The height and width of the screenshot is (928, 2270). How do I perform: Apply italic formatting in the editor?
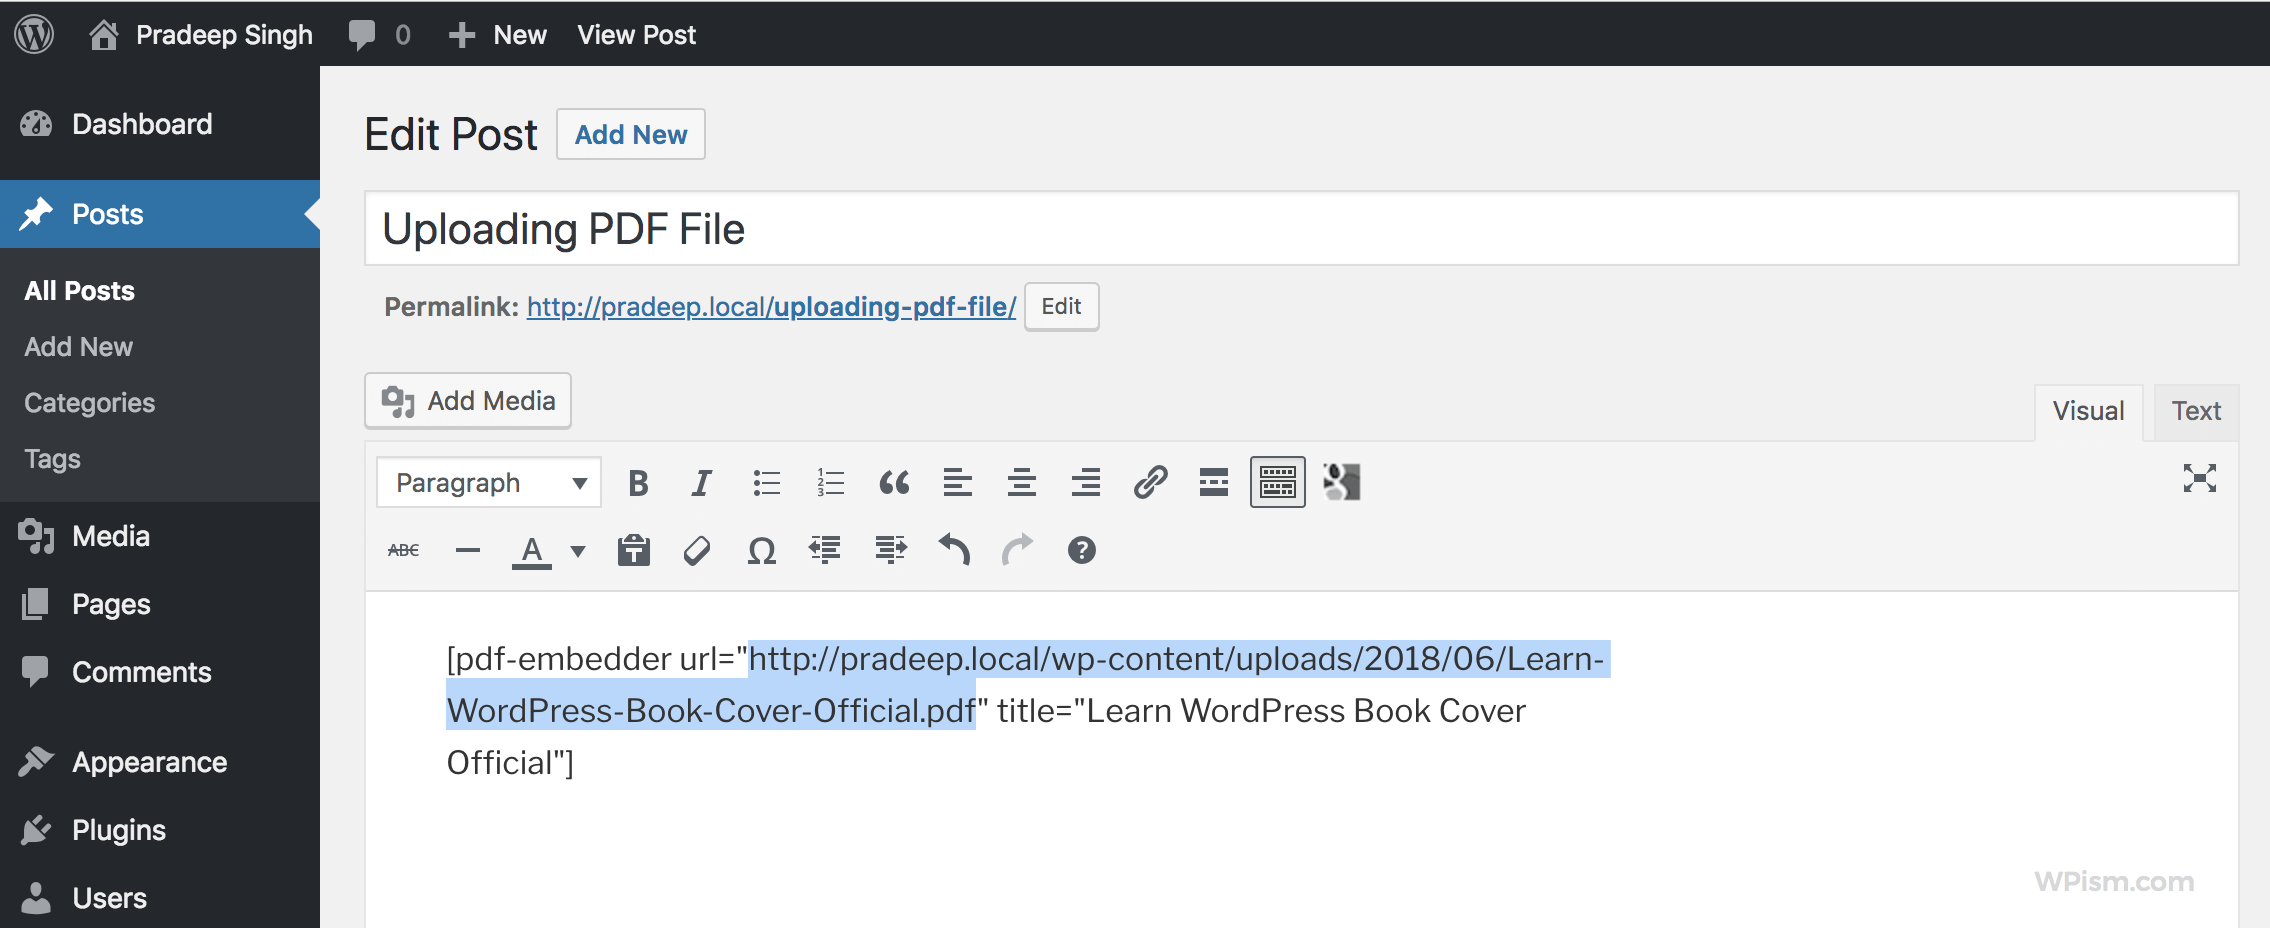click(700, 482)
